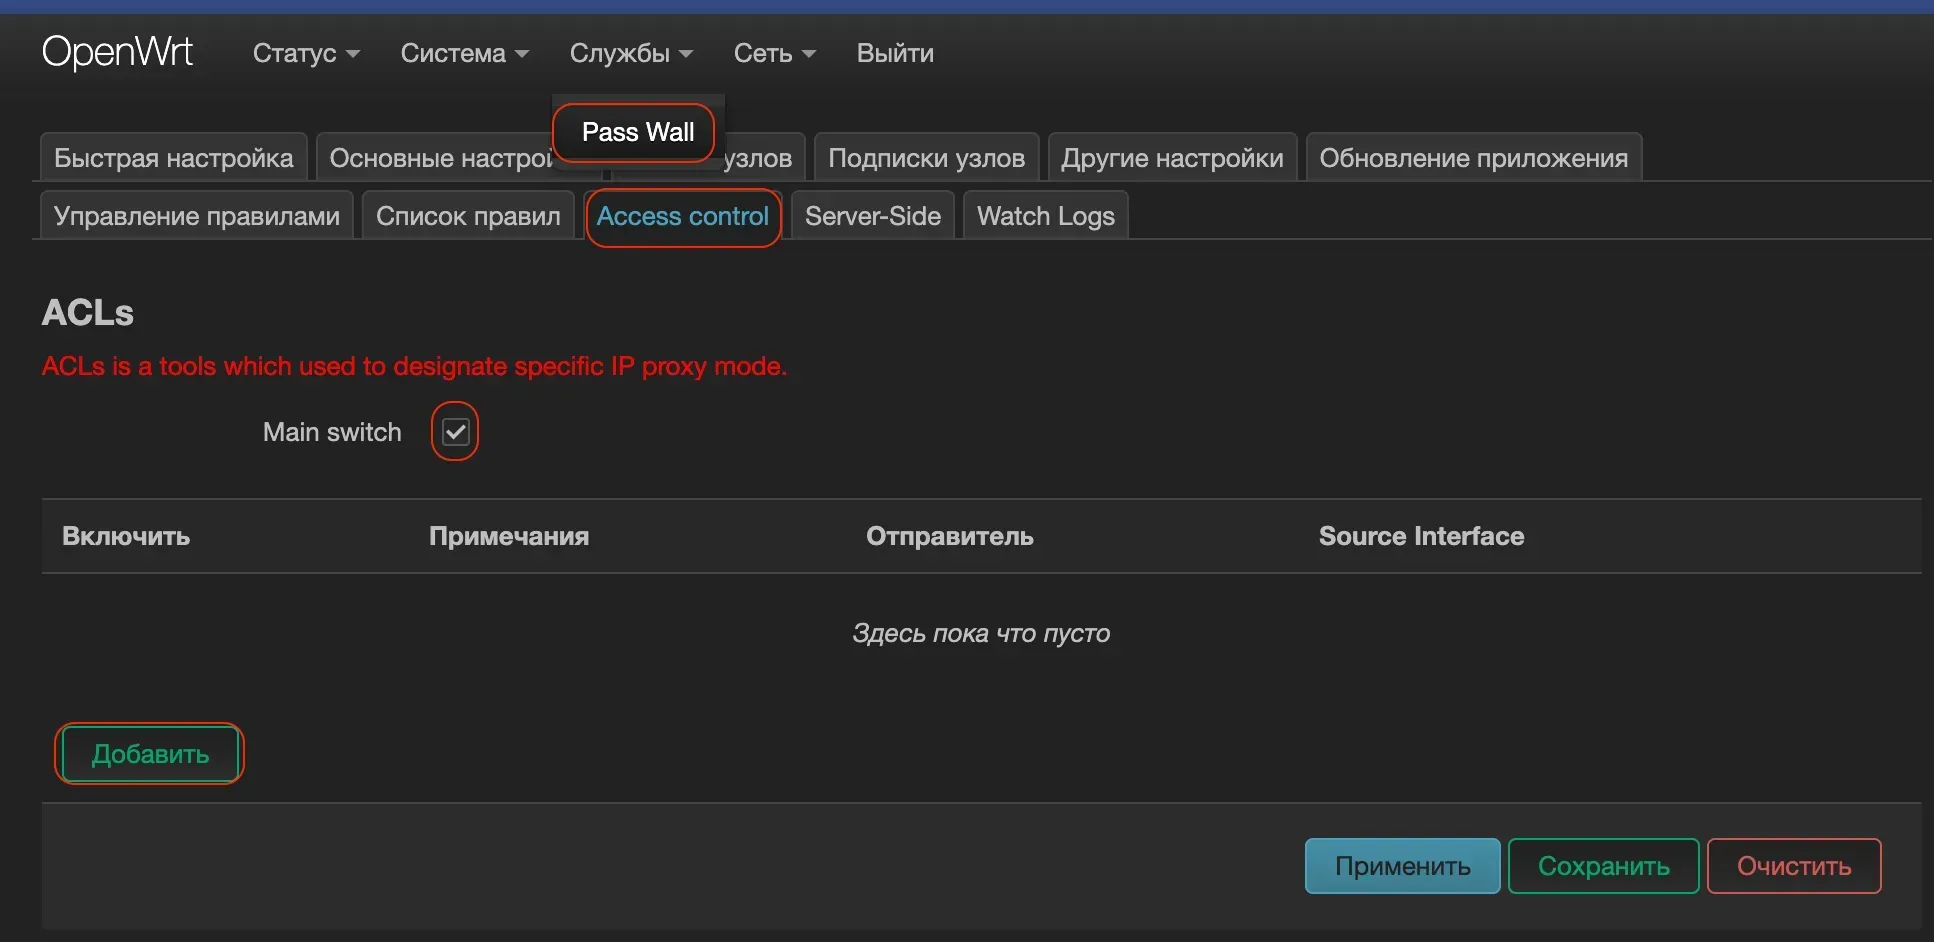The image size is (1934, 942).
Task: Click the Main switch label
Action: click(x=332, y=432)
